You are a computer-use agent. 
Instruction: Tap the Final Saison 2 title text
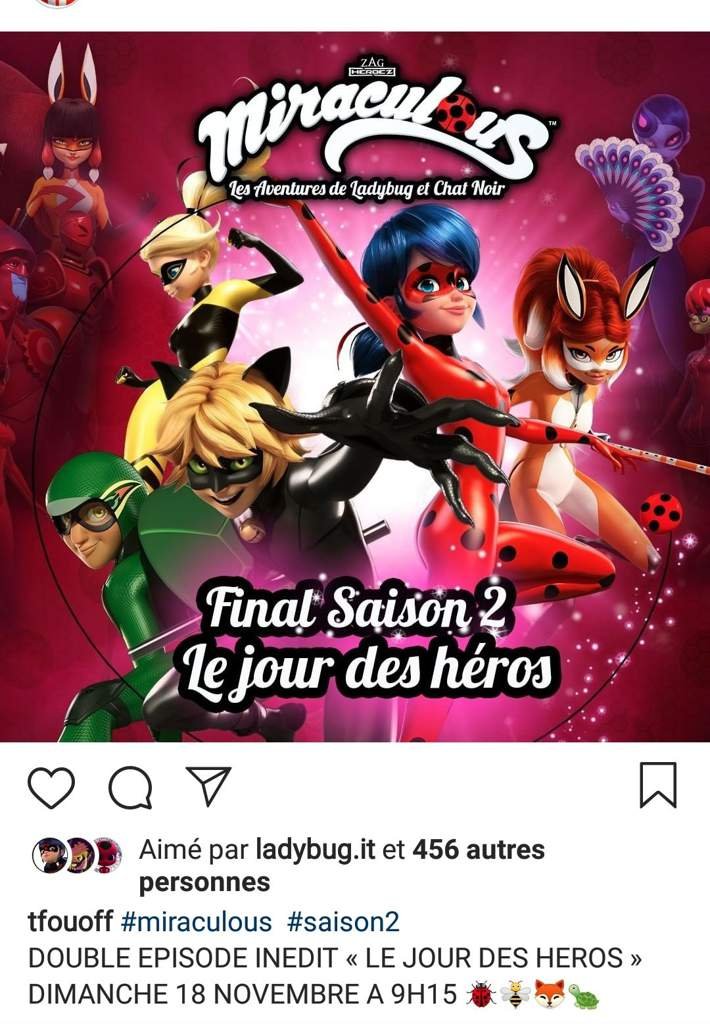click(357, 607)
